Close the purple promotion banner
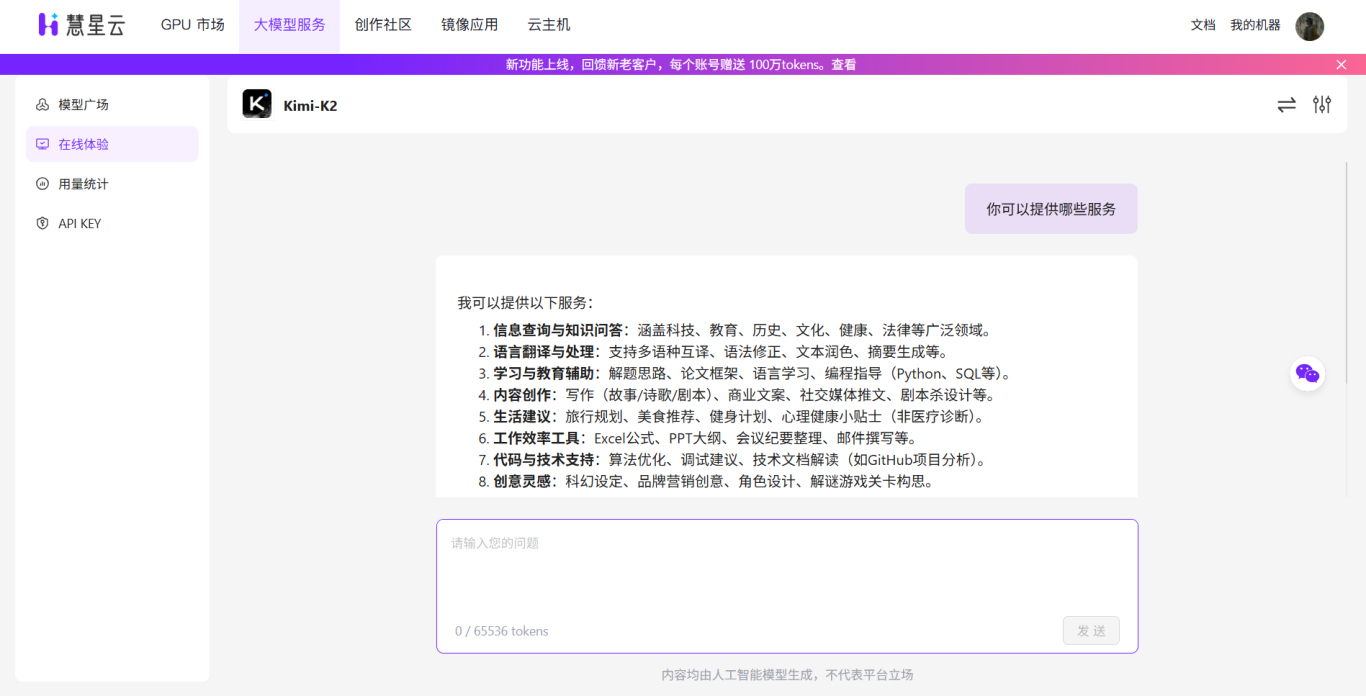 coord(1341,64)
